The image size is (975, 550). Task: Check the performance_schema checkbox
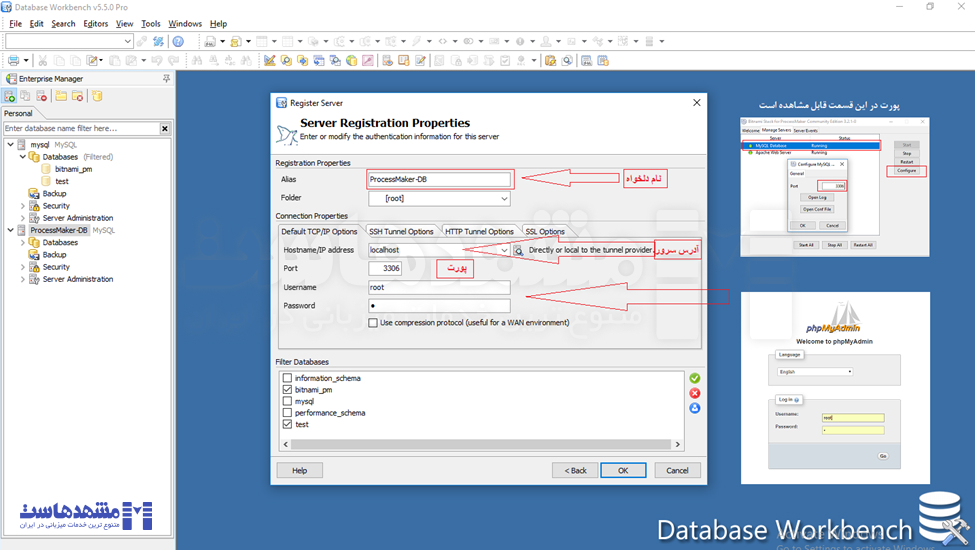tap(287, 413)
